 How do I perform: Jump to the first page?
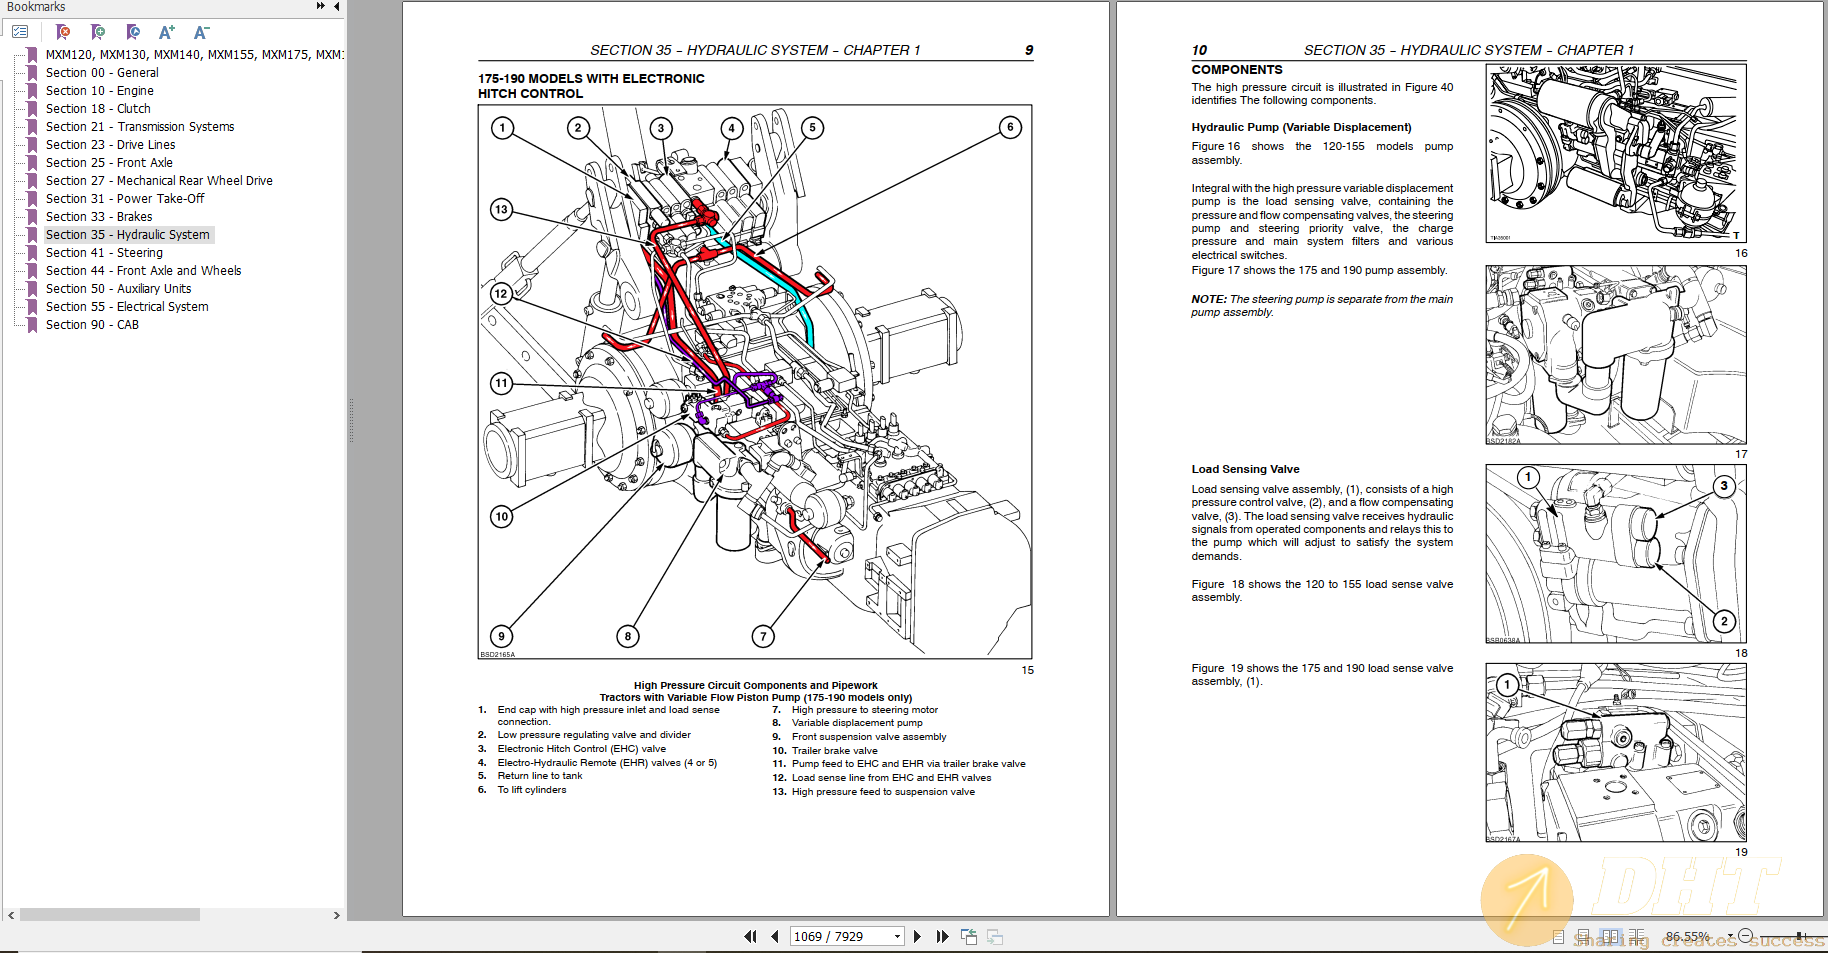(x=751, y=936)
